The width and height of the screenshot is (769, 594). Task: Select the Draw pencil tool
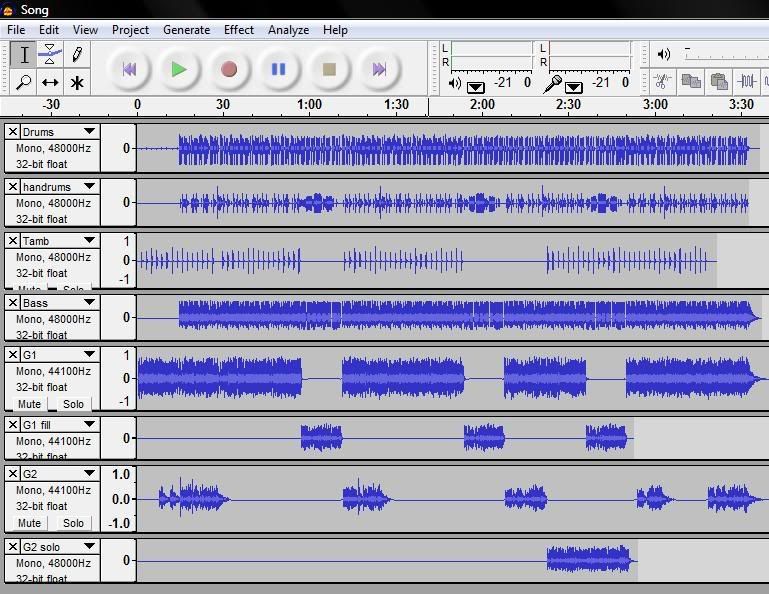point(77,54)
